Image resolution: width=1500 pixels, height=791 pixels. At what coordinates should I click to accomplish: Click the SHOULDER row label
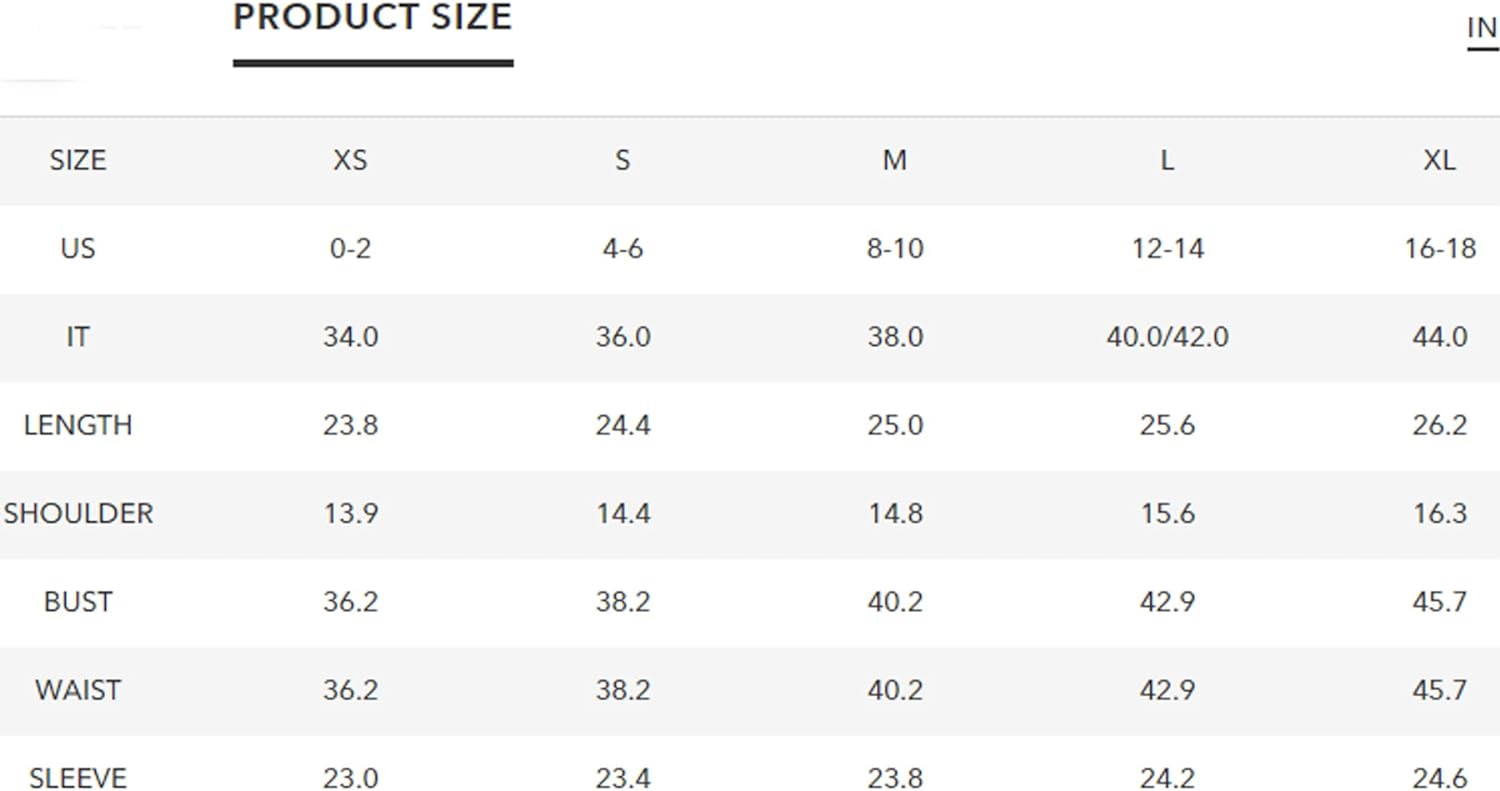(x=78, y=513)
